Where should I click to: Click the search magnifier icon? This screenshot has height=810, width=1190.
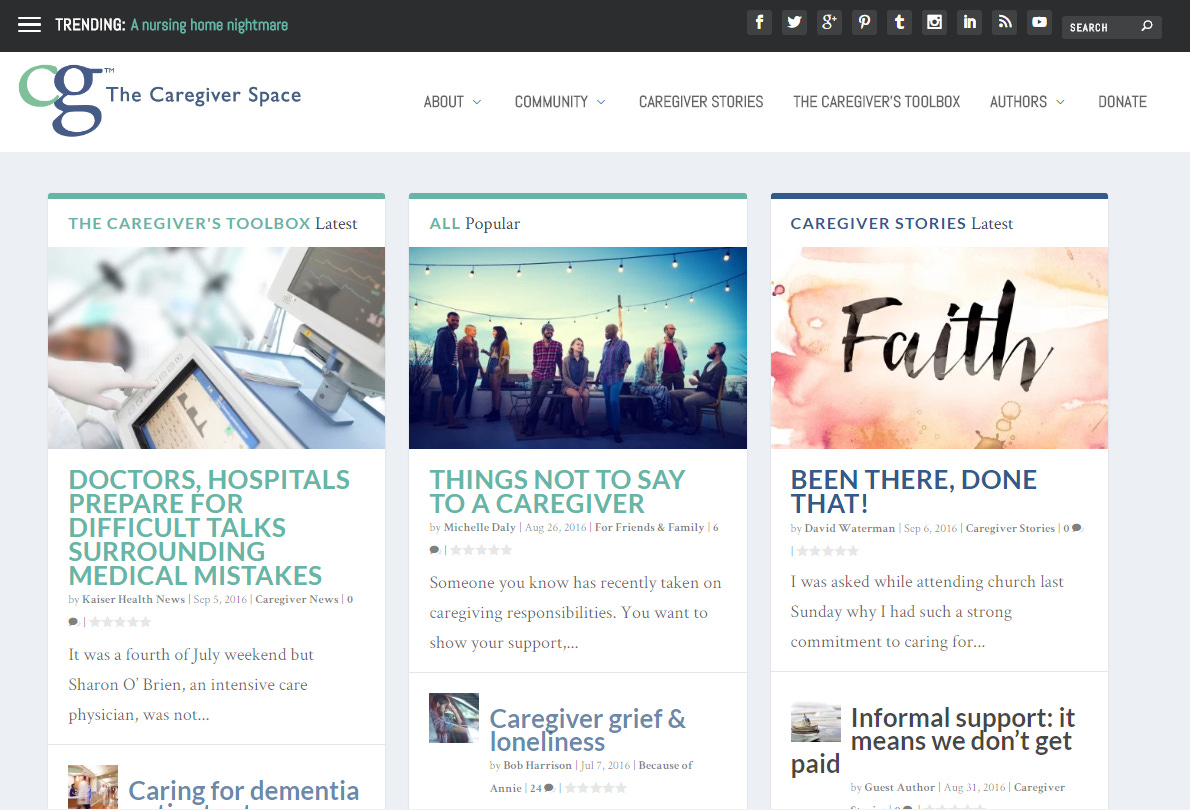(x=1147, y=27)
